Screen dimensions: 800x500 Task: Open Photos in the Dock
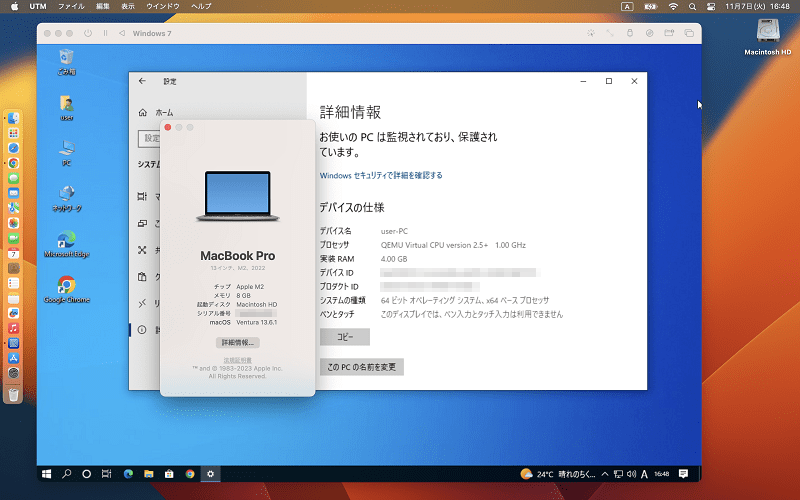[x=13, y=223]
